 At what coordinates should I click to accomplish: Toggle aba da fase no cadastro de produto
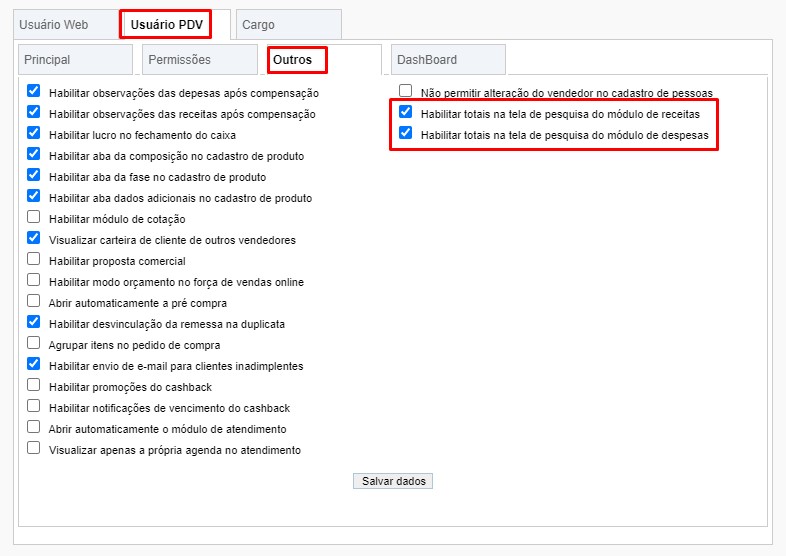(x=34, y=175)
